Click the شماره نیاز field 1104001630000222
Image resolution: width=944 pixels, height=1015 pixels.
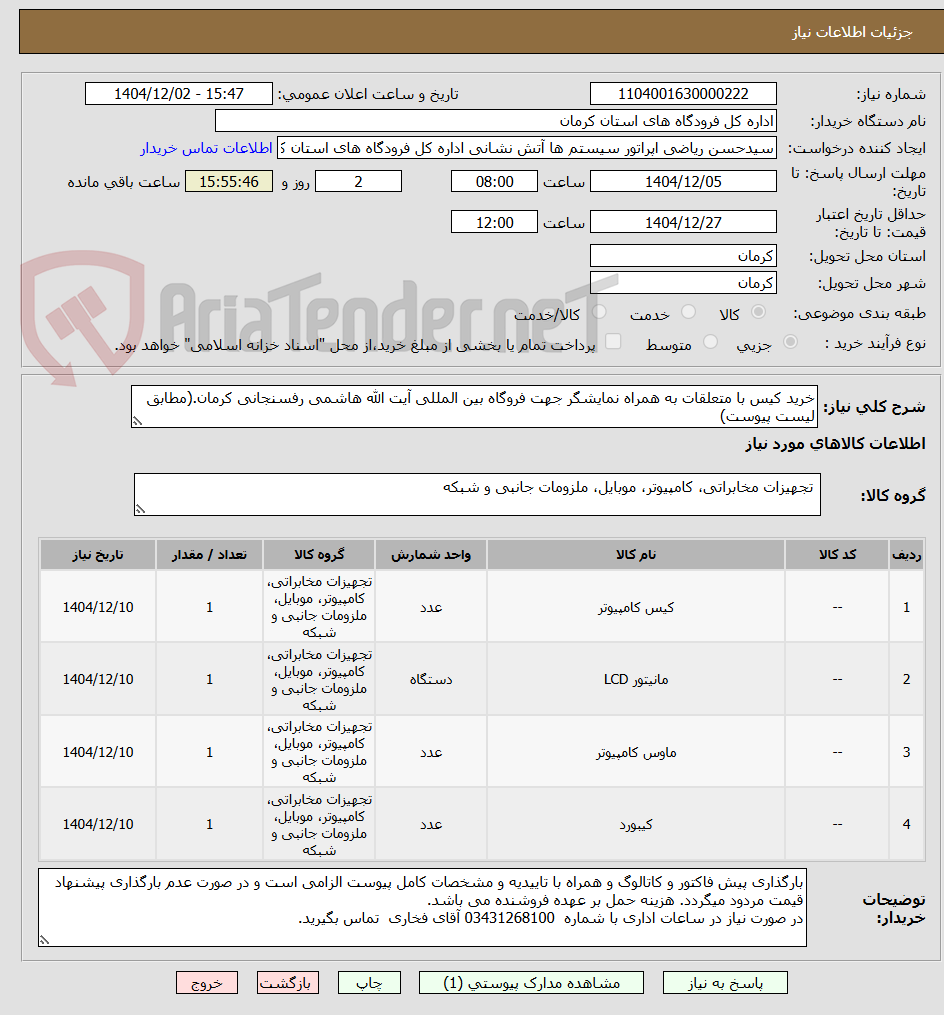coord(683,94)
